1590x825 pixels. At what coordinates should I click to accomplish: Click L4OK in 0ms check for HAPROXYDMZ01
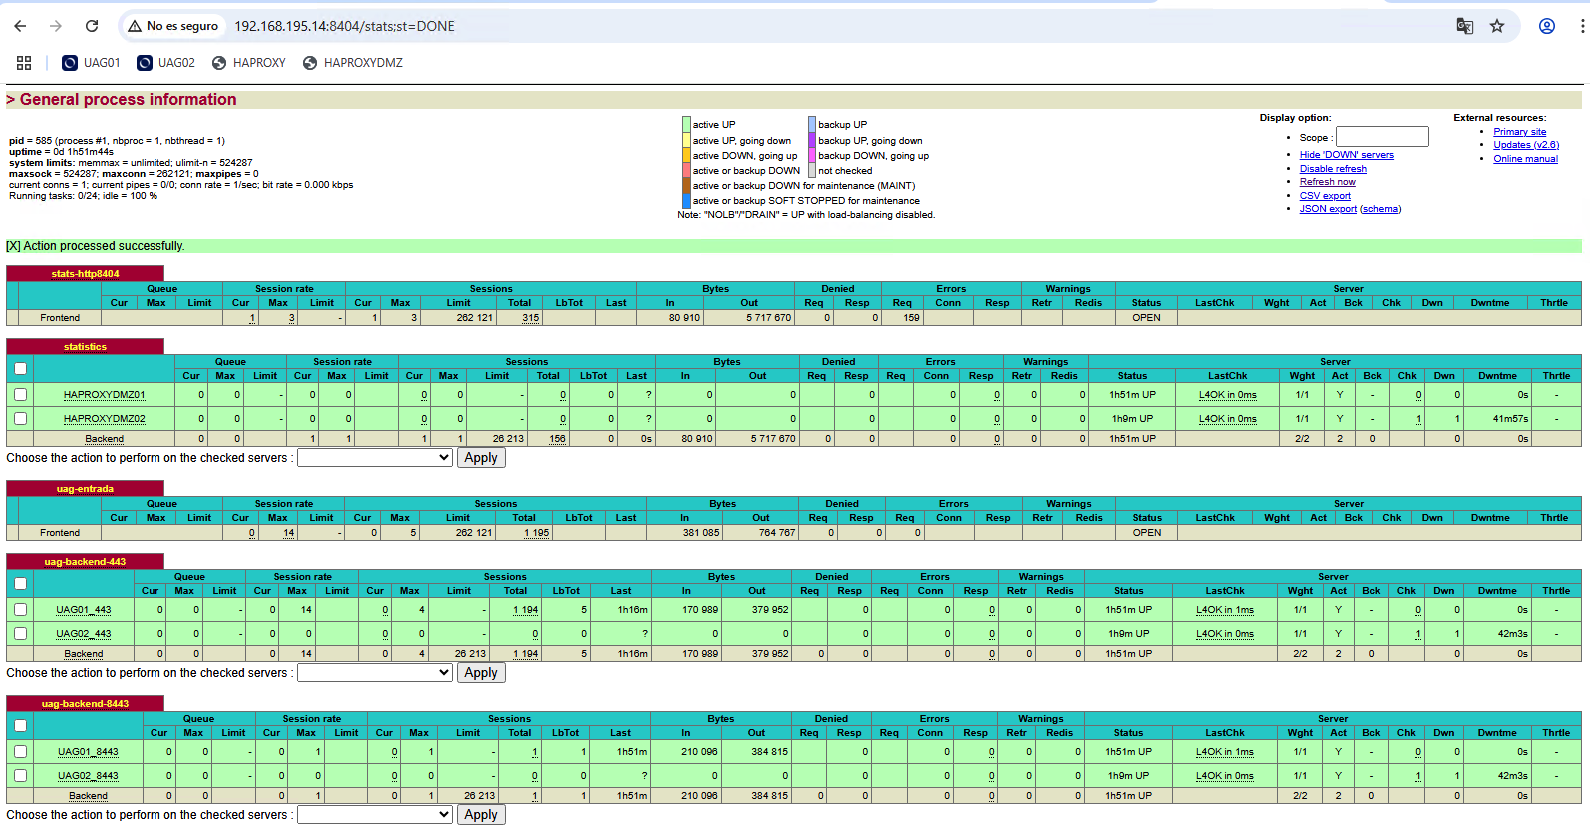tap(1227, 395)
